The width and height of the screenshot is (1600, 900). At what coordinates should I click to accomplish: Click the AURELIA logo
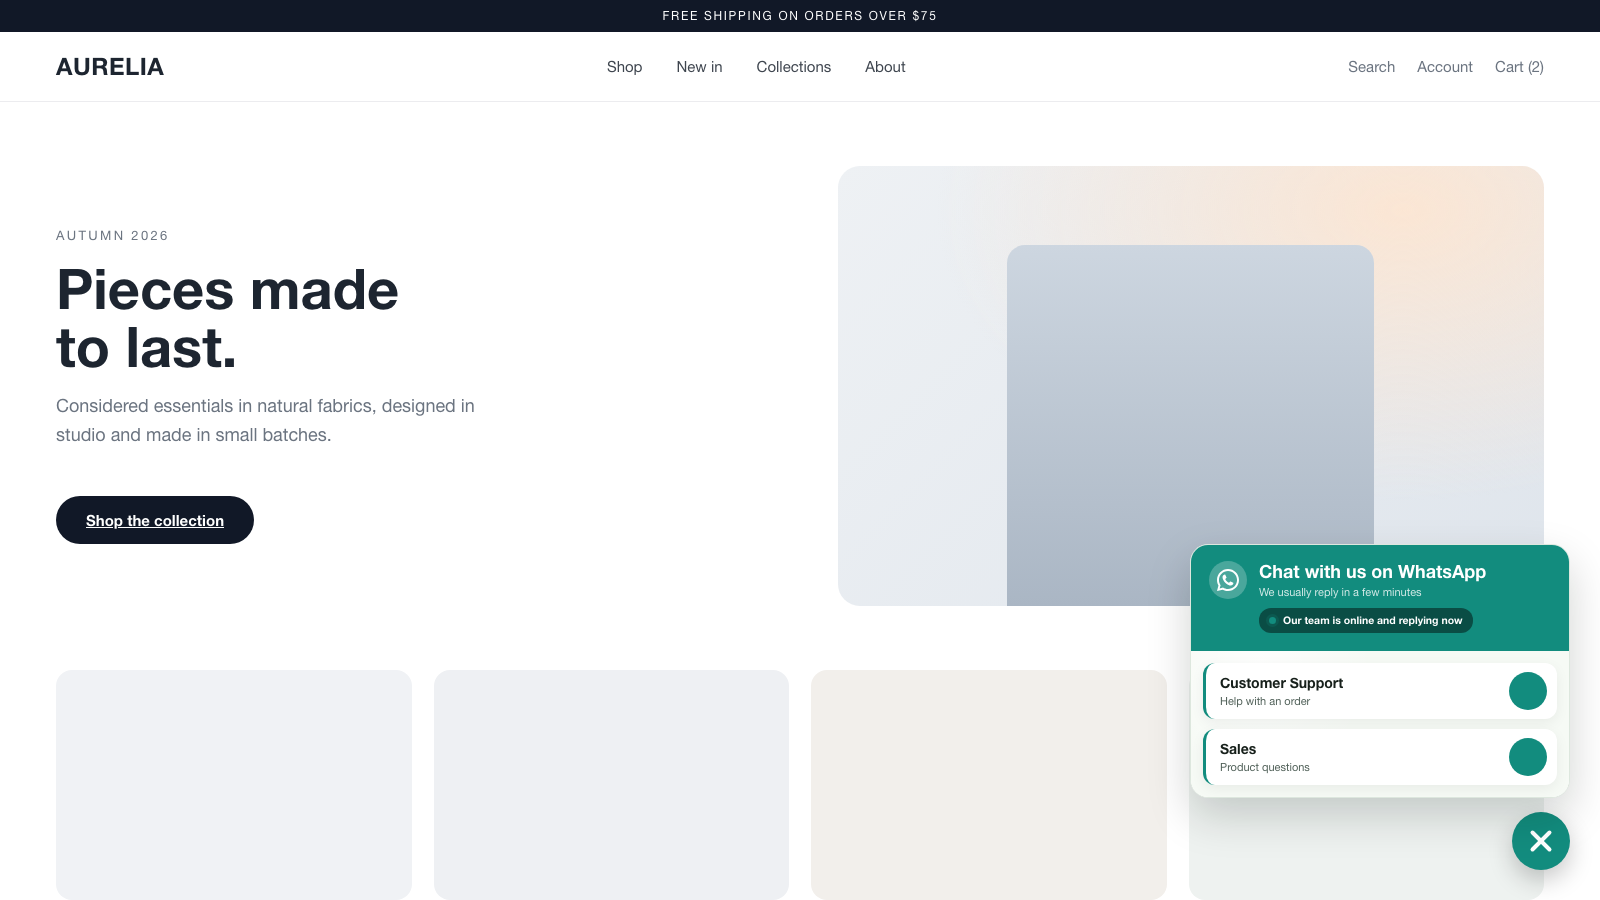(110, 67)
